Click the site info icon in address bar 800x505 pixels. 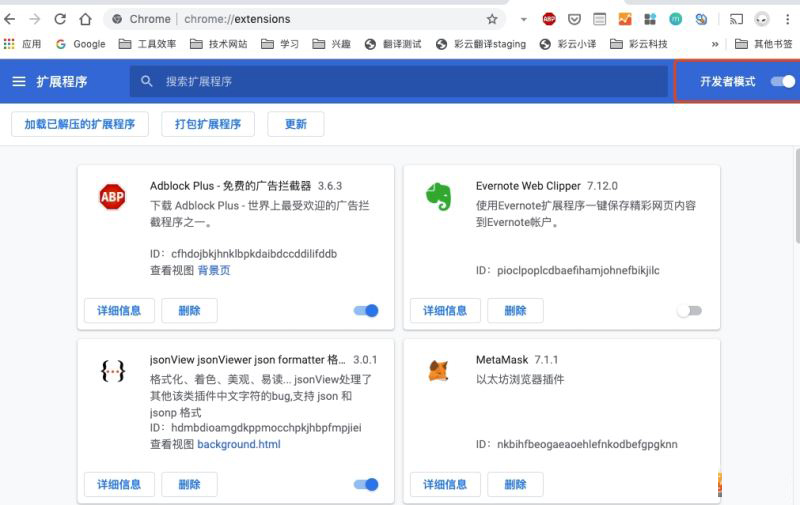click(x=117, y=19)
